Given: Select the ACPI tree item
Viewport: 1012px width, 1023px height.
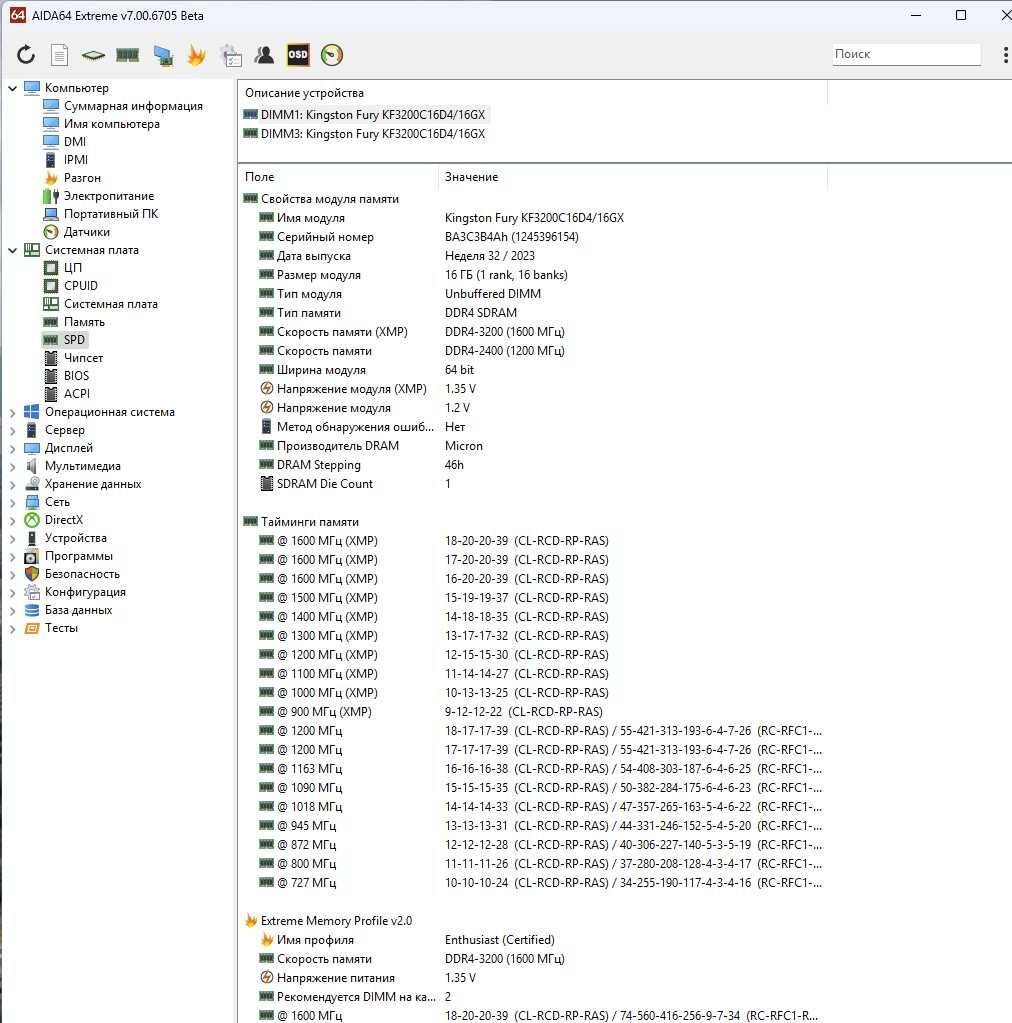Looking at the screenshot, I should (x=77, y=394).
